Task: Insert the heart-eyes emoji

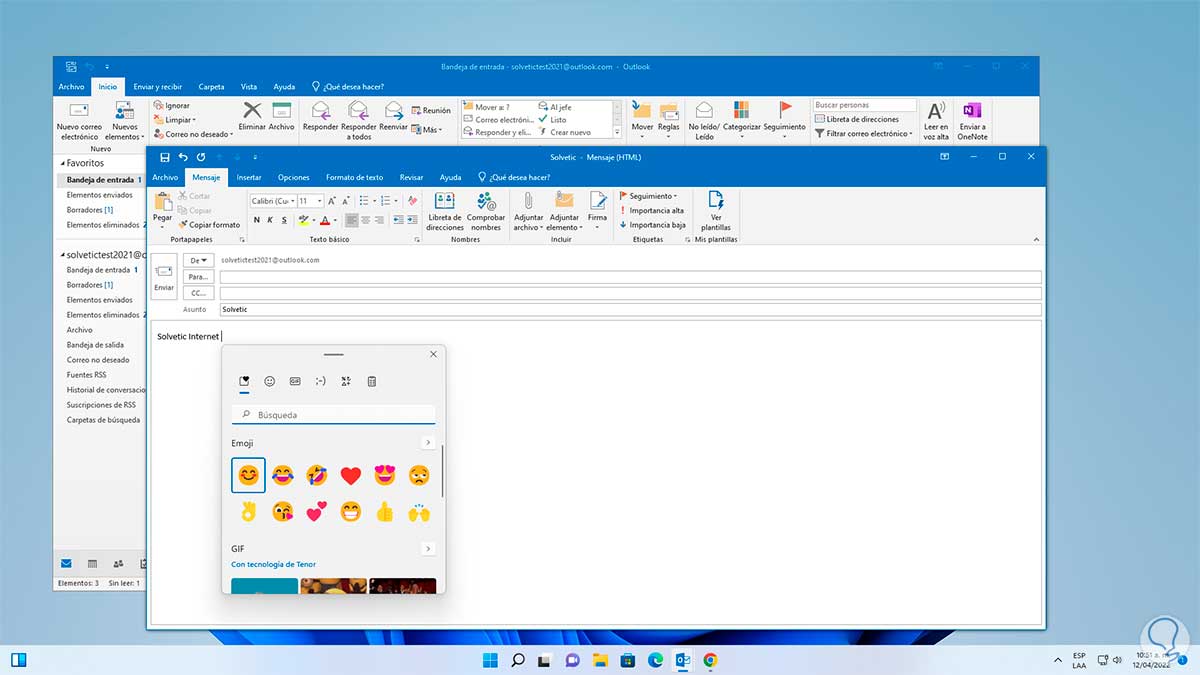Action: click(384, 475)
